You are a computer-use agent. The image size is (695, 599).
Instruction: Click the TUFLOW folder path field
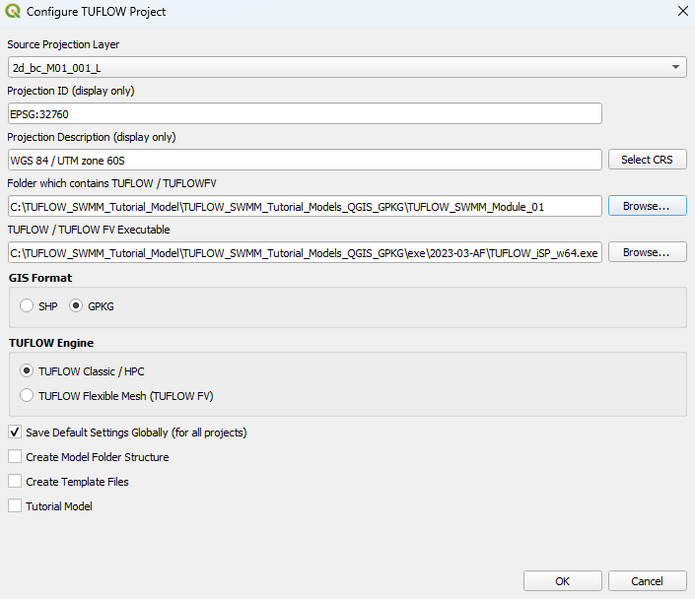tap(304, 206)
